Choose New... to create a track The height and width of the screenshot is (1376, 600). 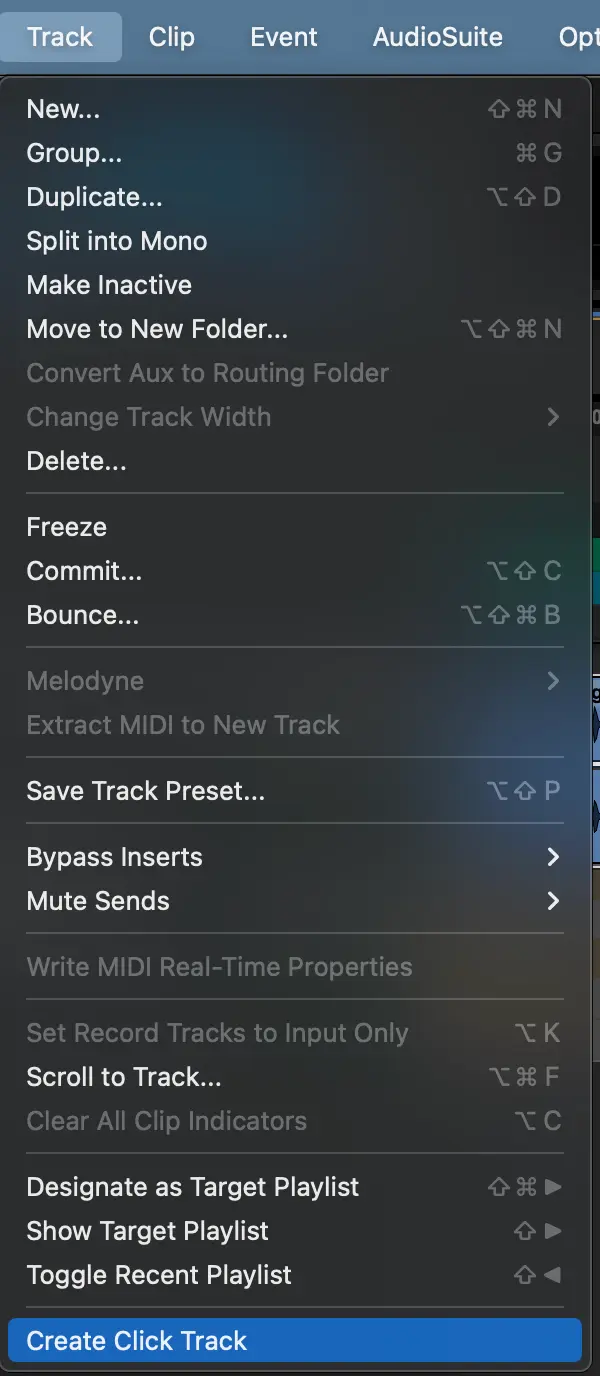point(64,109)
